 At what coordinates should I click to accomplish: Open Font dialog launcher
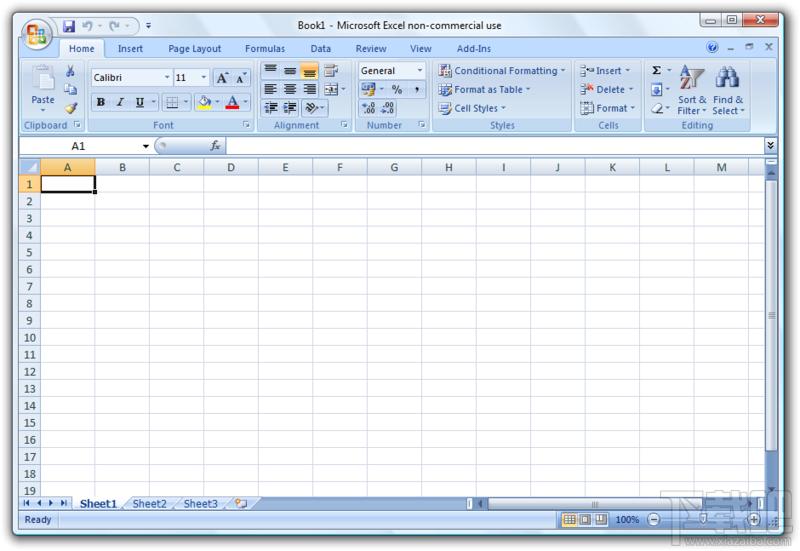click(x=246, y=124)
